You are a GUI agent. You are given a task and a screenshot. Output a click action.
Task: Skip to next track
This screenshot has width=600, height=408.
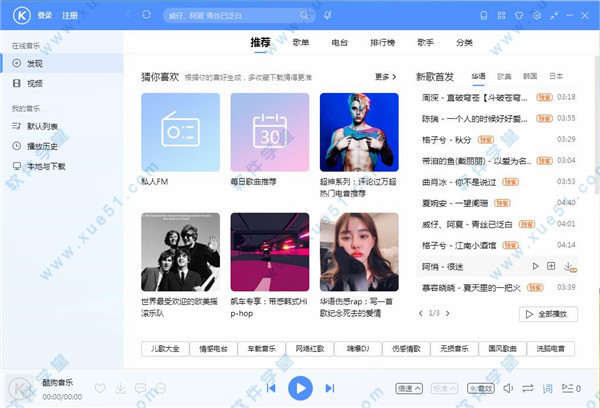(330, 388)
